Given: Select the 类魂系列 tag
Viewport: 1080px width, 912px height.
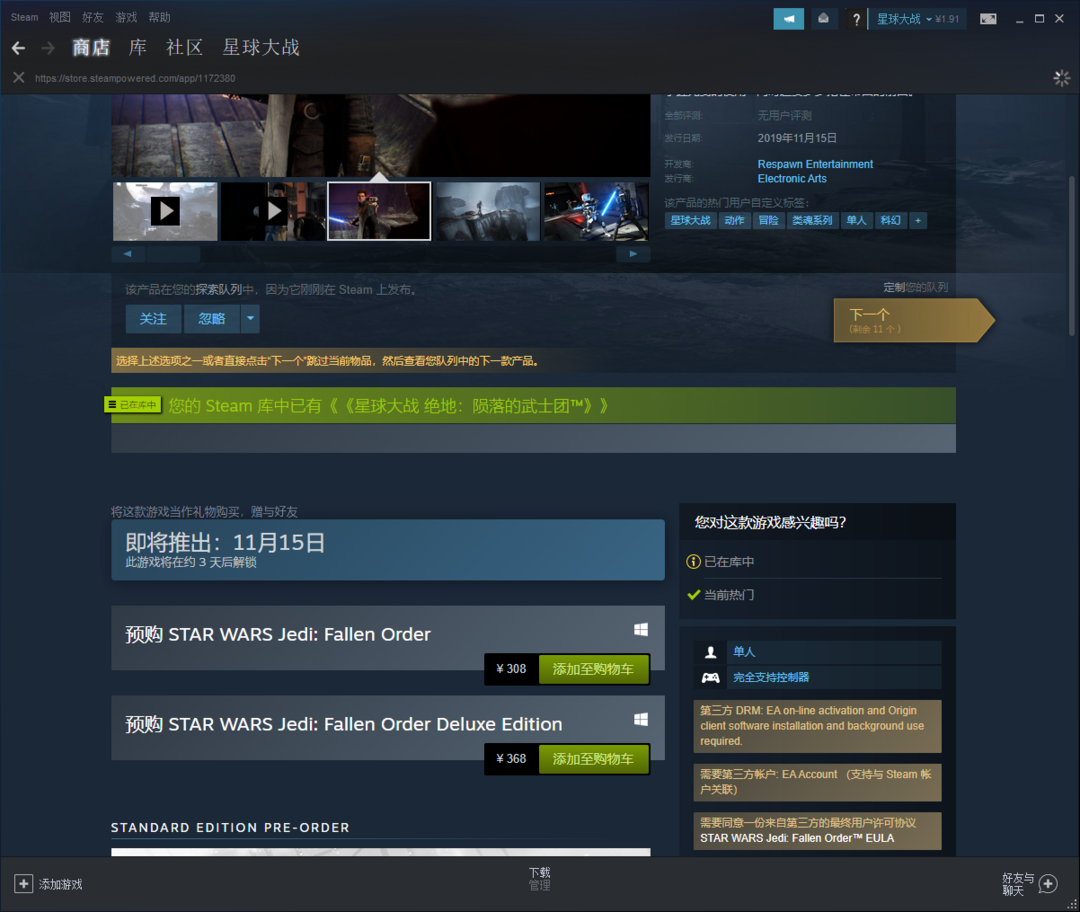Looking at the screenshot, I should (x=812, y=220).
